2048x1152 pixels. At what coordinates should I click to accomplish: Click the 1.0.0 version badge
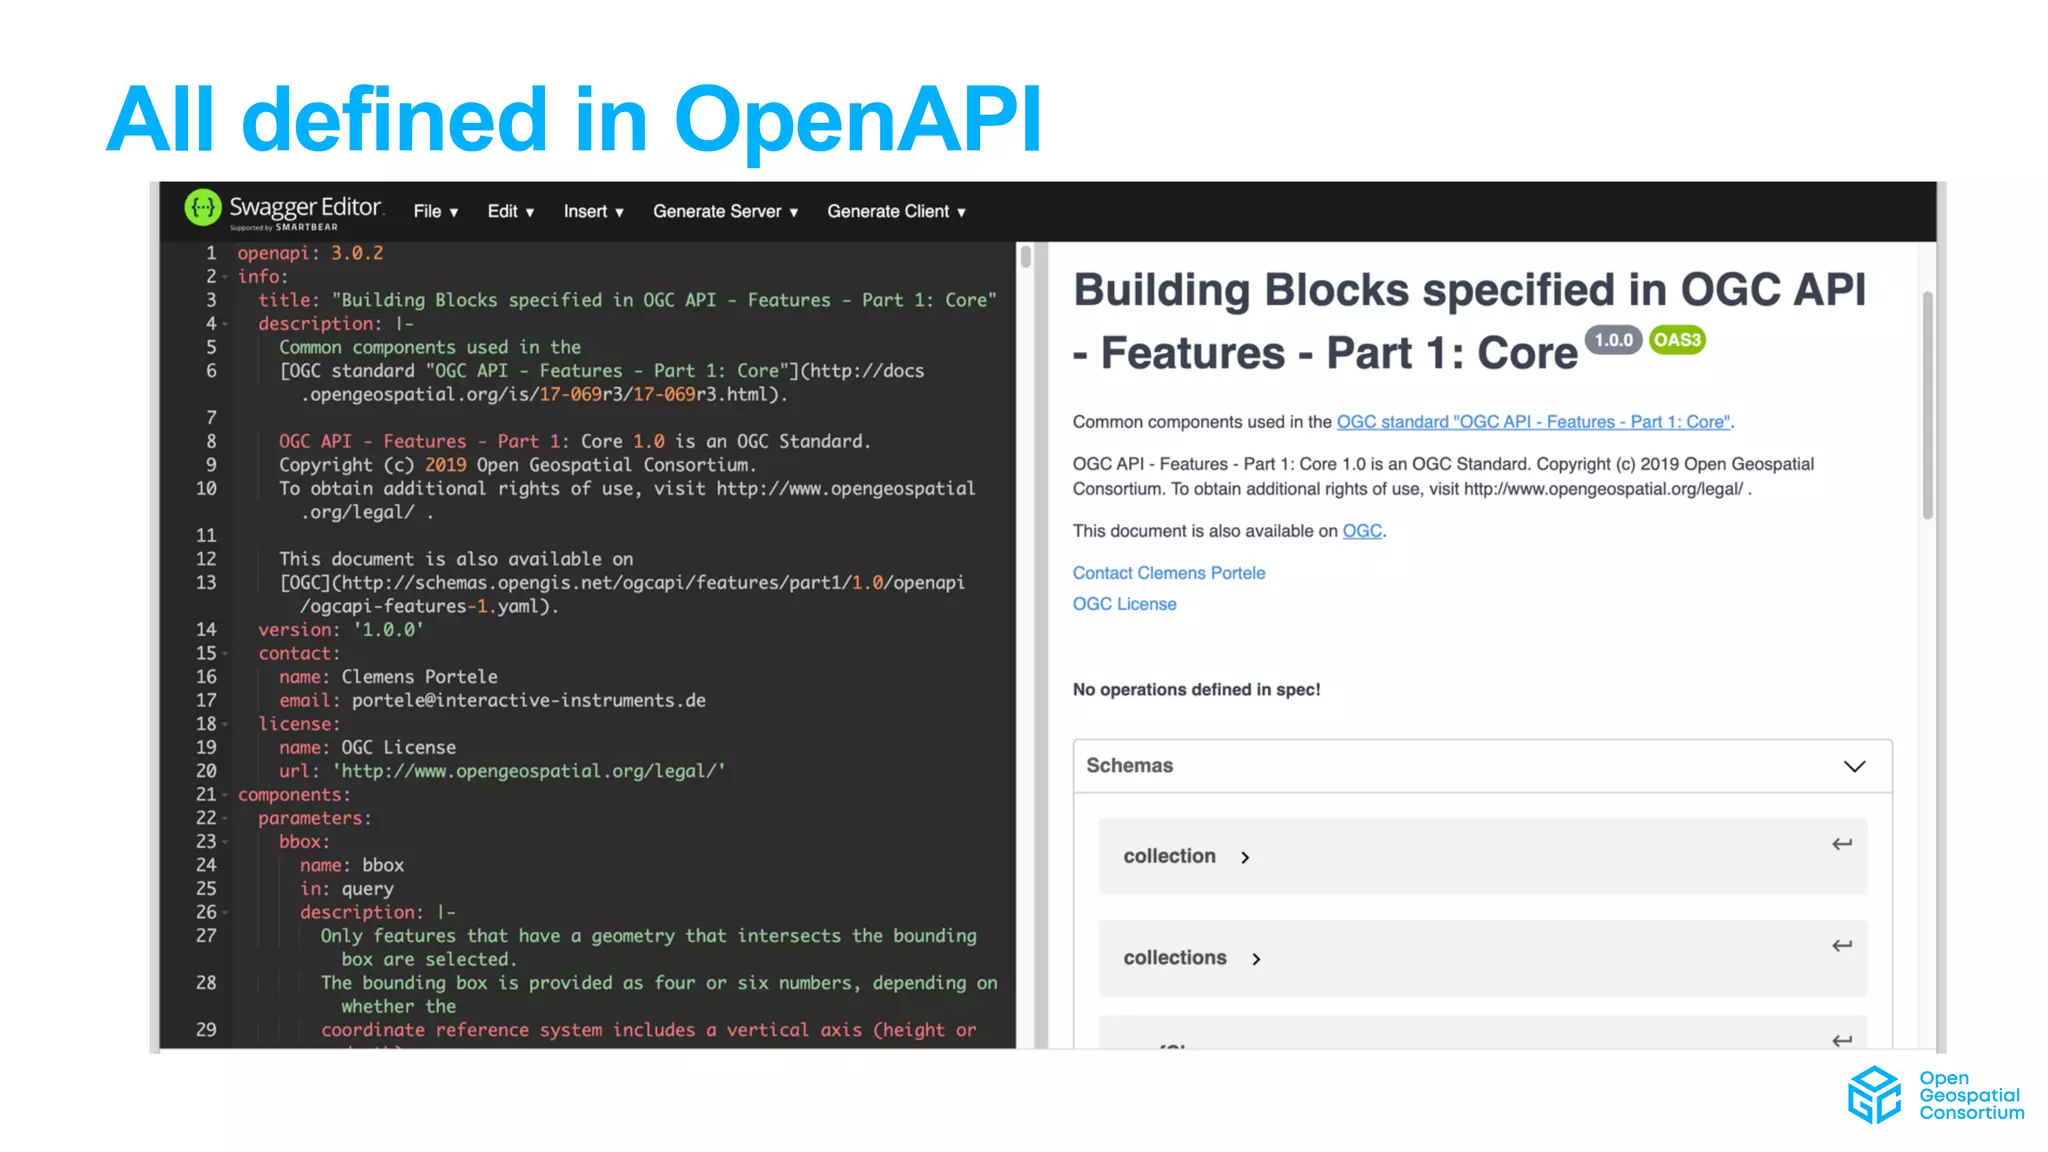tap(1613, 340)
